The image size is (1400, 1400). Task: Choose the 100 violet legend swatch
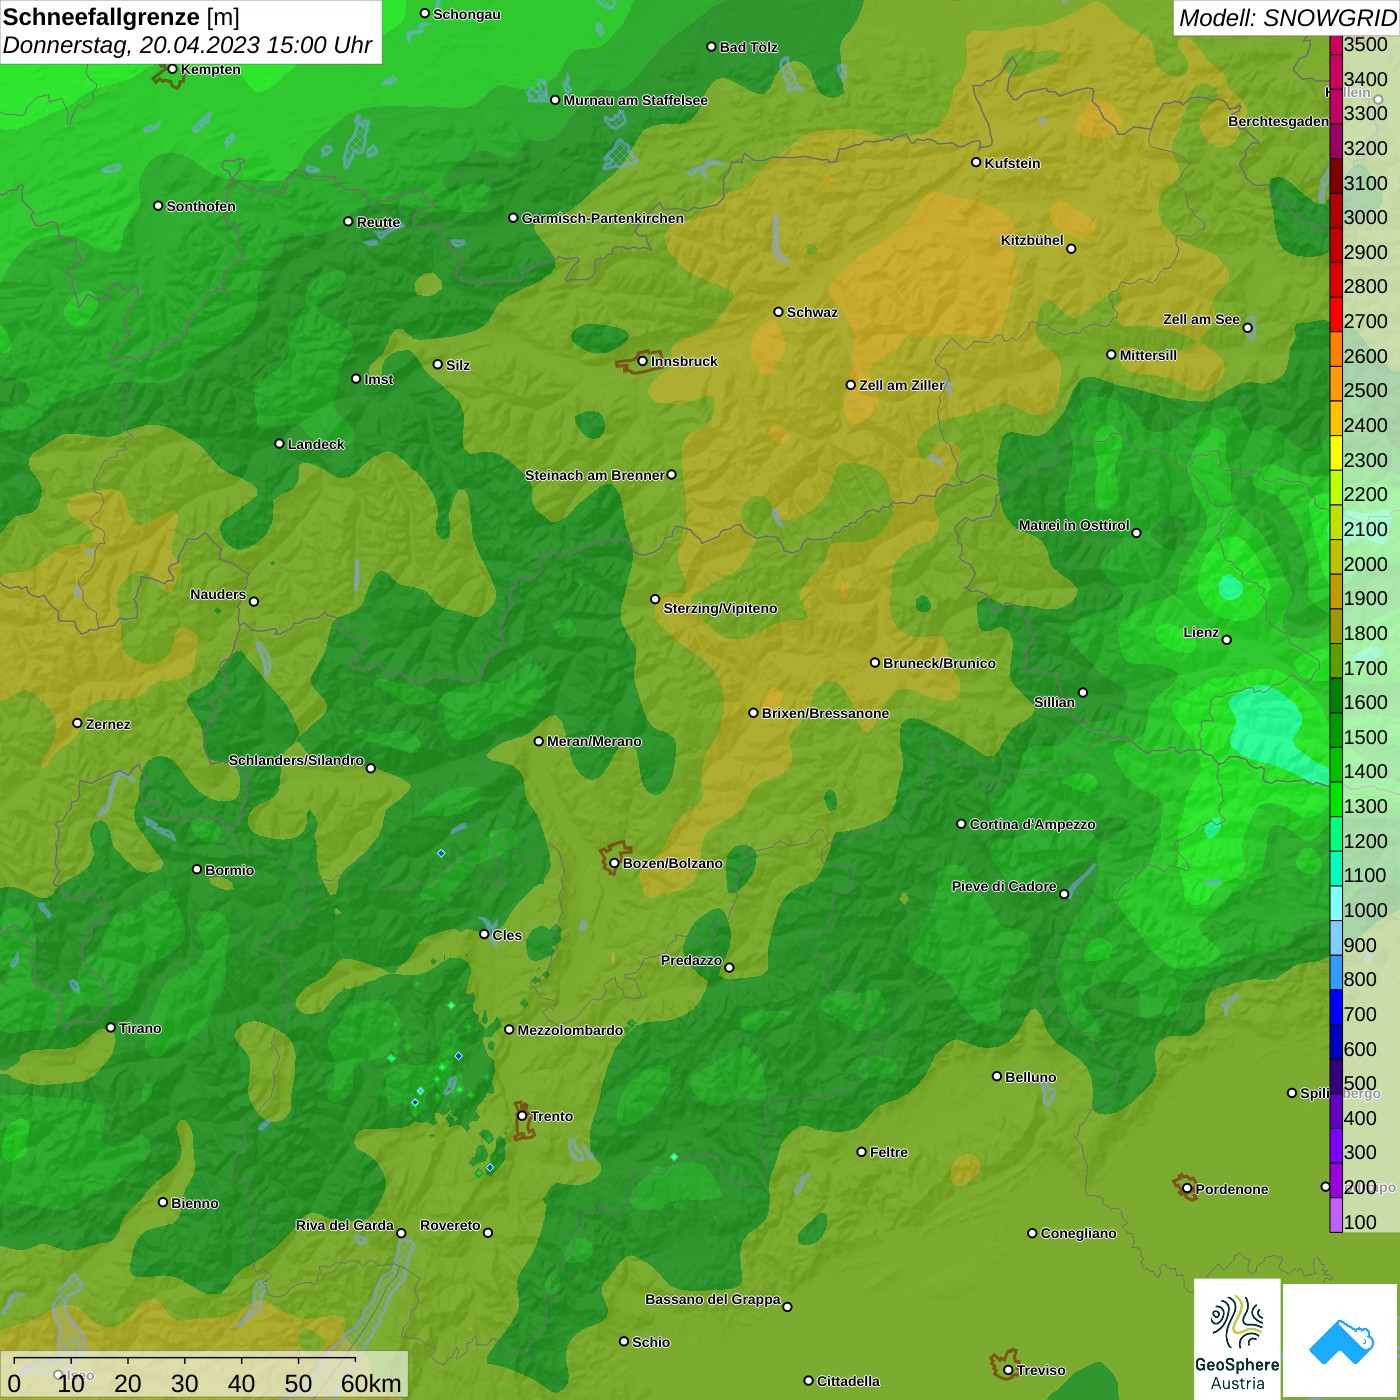1336,1214
